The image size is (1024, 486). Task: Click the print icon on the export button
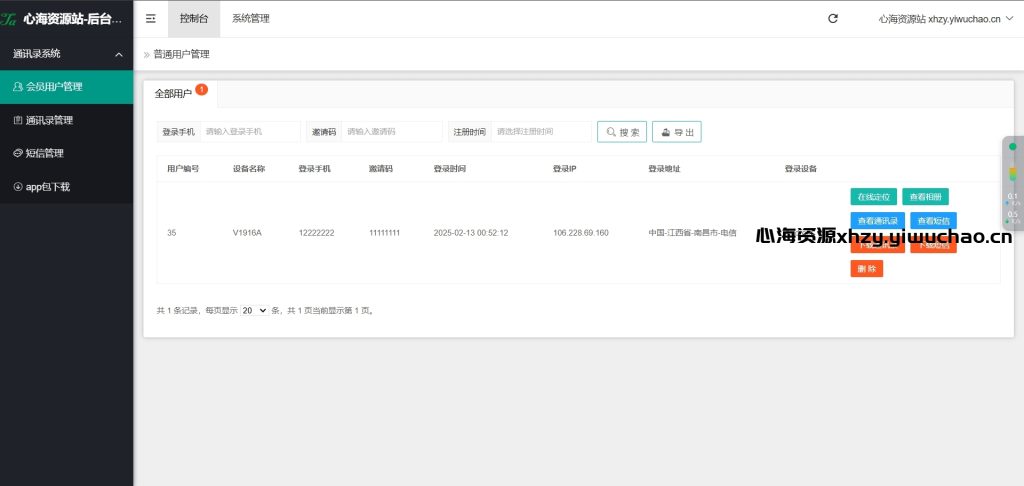click(665, 132)
